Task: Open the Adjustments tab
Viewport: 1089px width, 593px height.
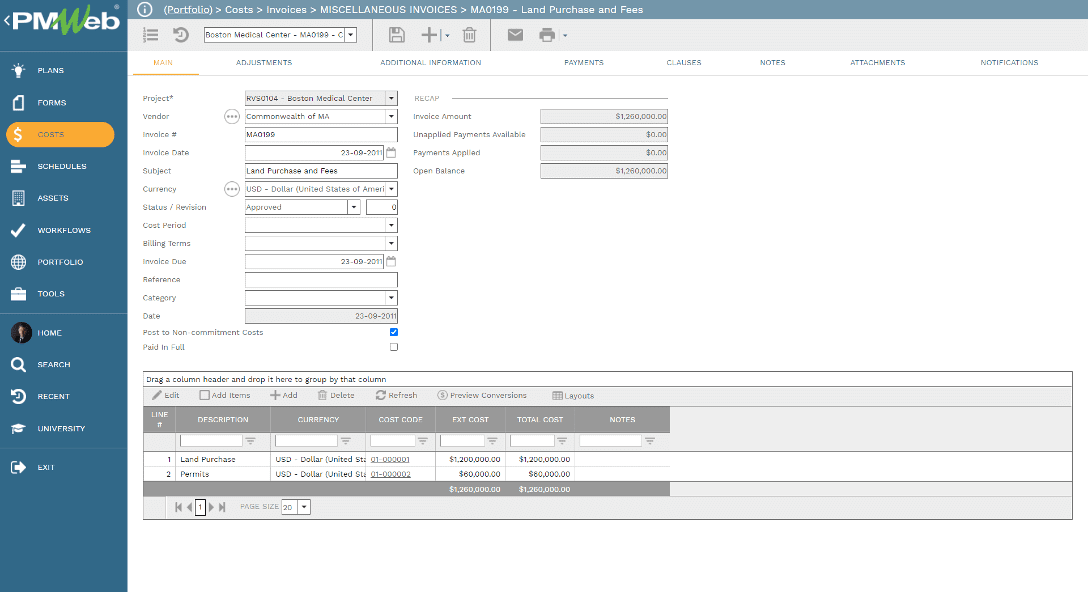Action: (263, 61)
